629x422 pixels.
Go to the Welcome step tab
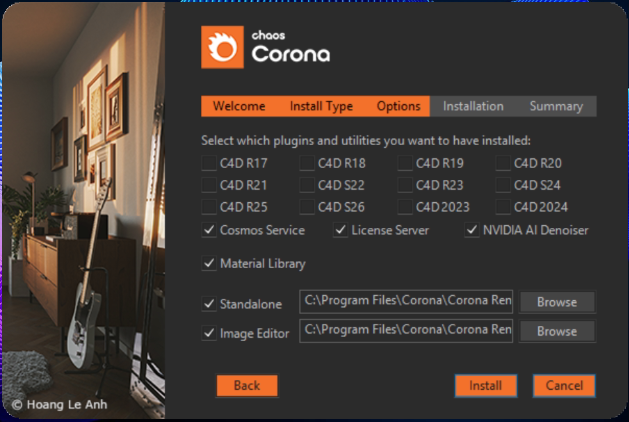[x=239, y=106]
